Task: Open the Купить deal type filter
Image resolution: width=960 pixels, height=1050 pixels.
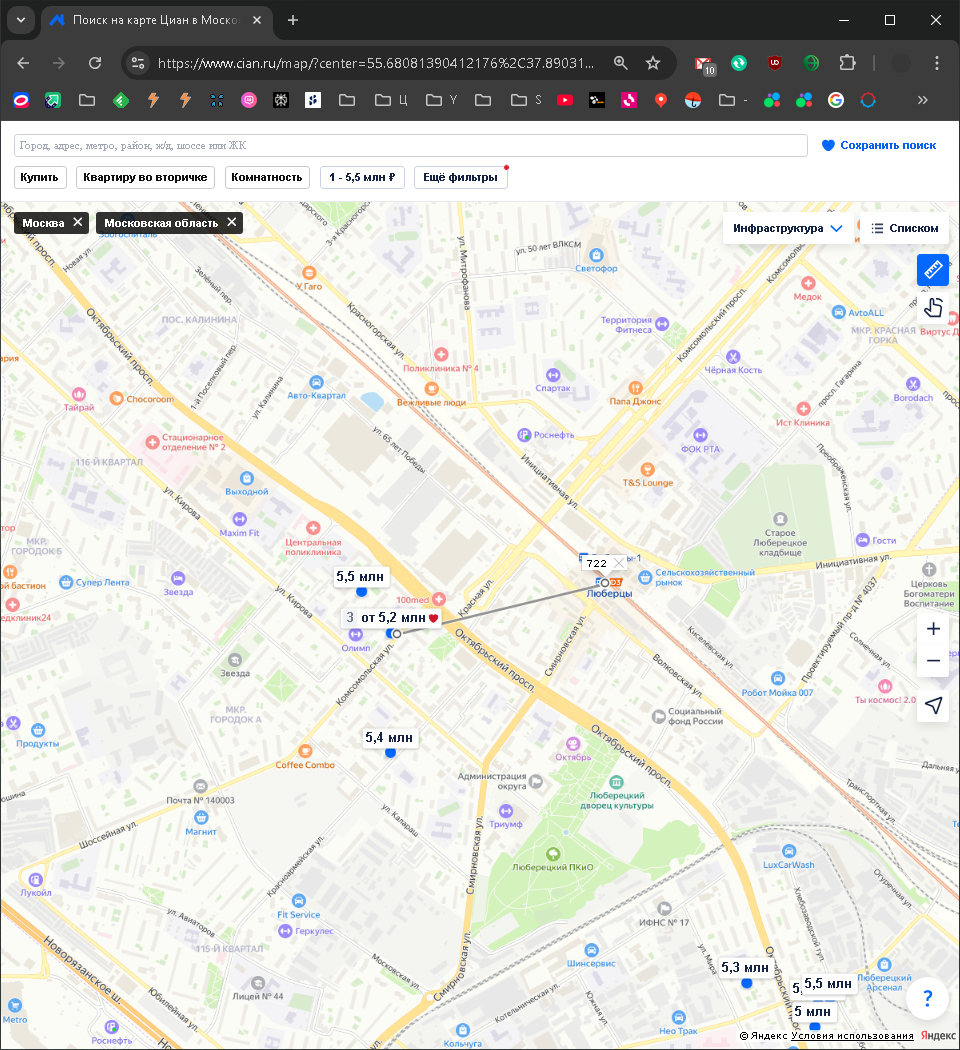Action: pos(39,177)
